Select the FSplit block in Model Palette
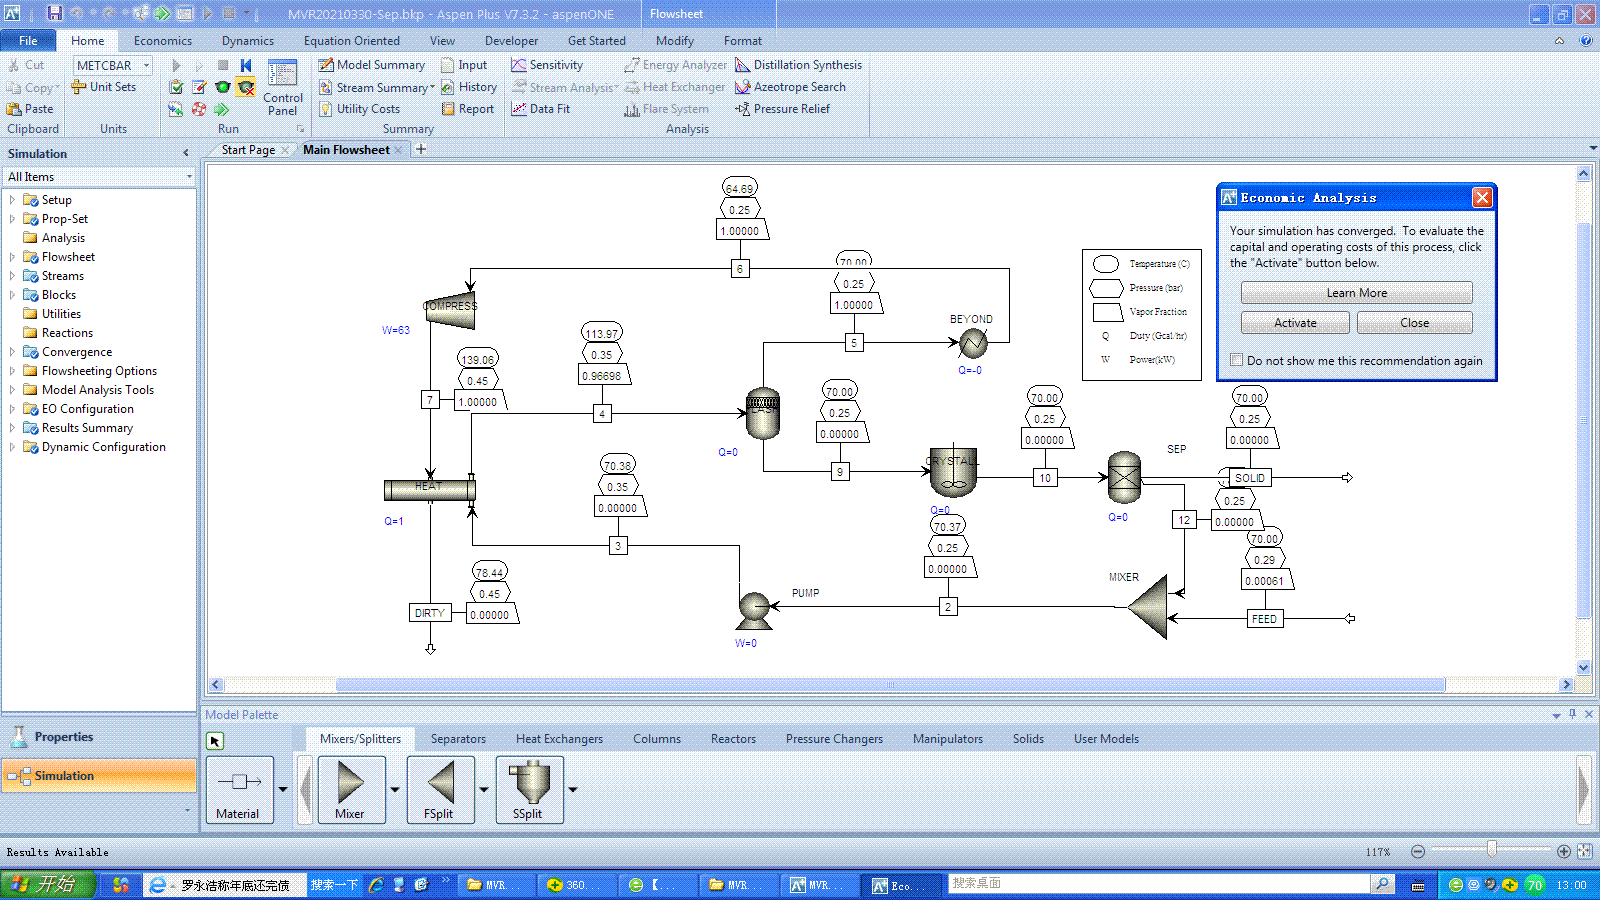Image resolution: width=1600 pixels, height=900 pixels. pyautogui.click(x=439, y=790)
